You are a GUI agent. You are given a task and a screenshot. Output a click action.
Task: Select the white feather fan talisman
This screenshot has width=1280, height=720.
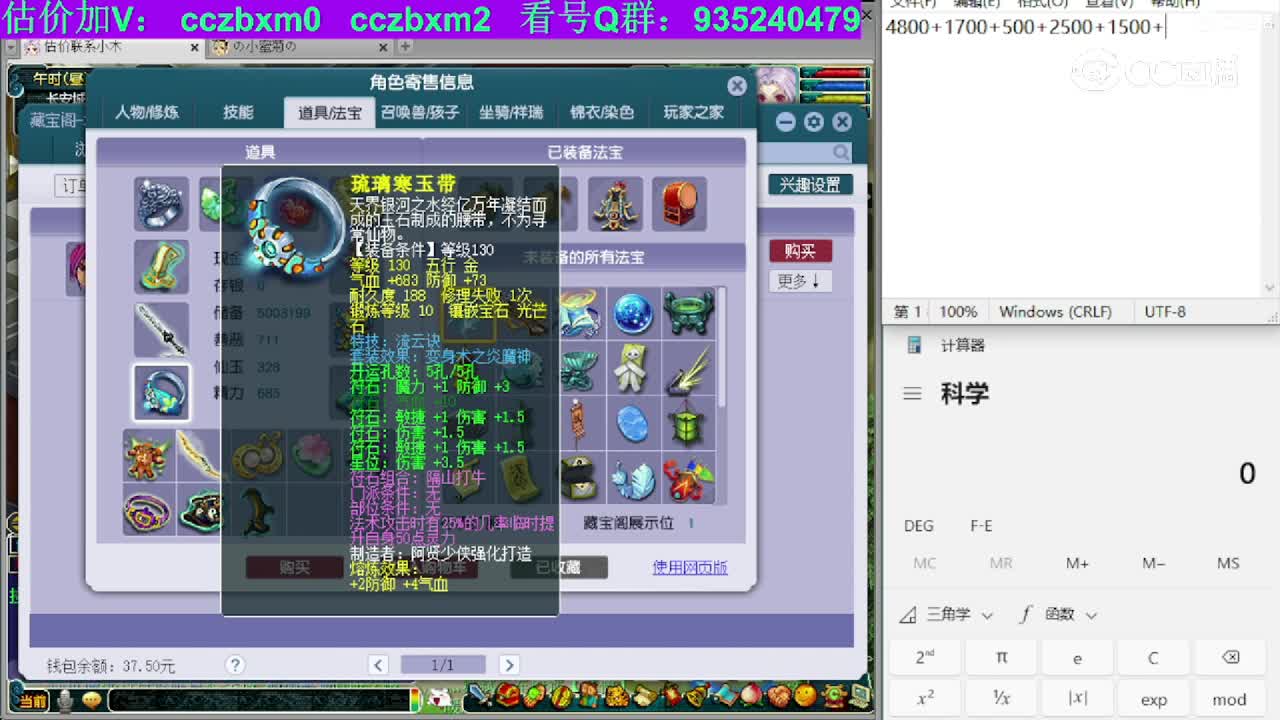(633, 478)
